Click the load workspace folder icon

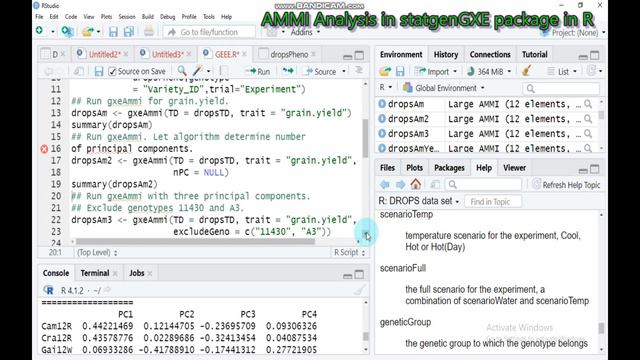pyautogui.click(x=385, y=71)
